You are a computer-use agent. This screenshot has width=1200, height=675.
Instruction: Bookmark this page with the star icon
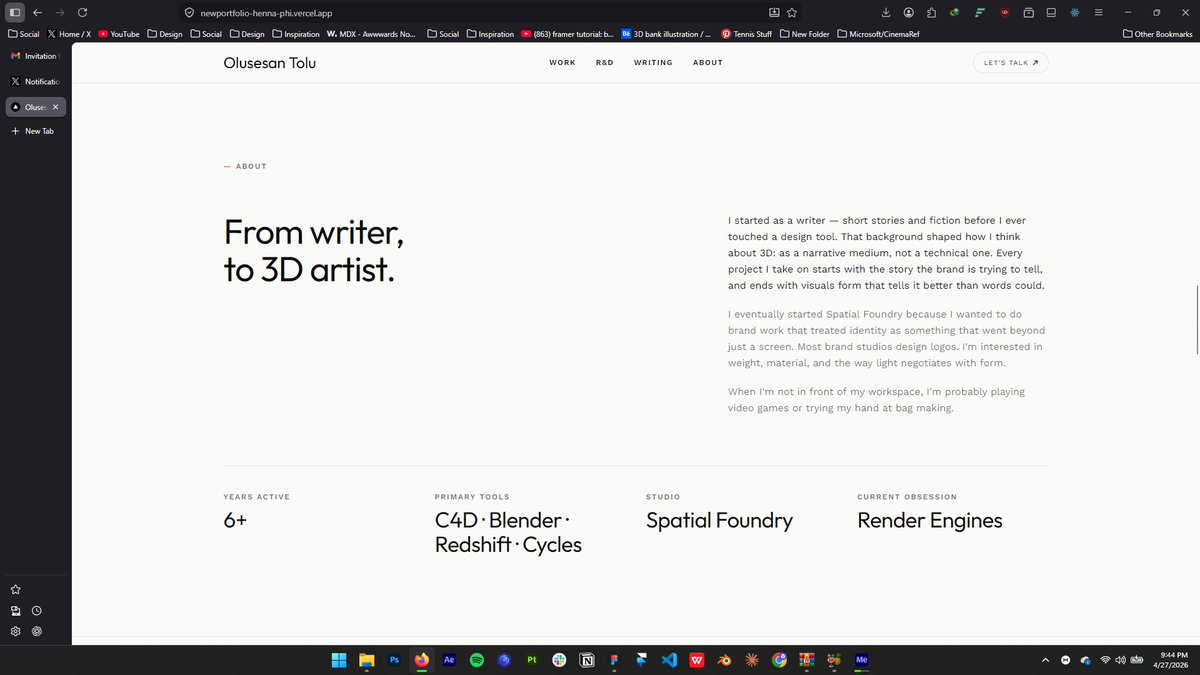point(792,13)
